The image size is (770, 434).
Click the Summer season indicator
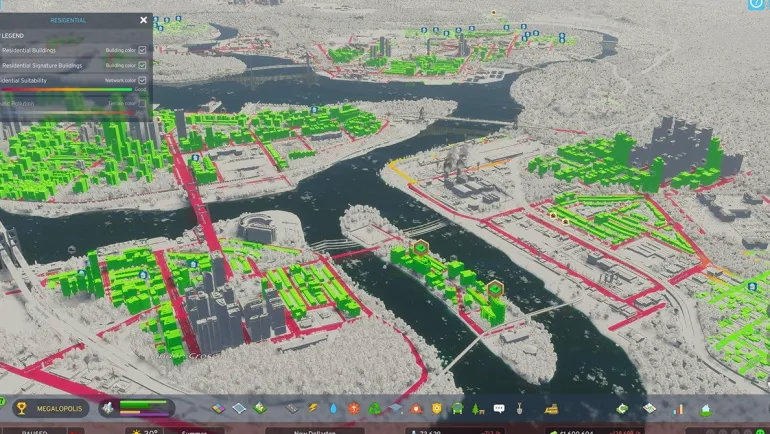click(194, 432)
